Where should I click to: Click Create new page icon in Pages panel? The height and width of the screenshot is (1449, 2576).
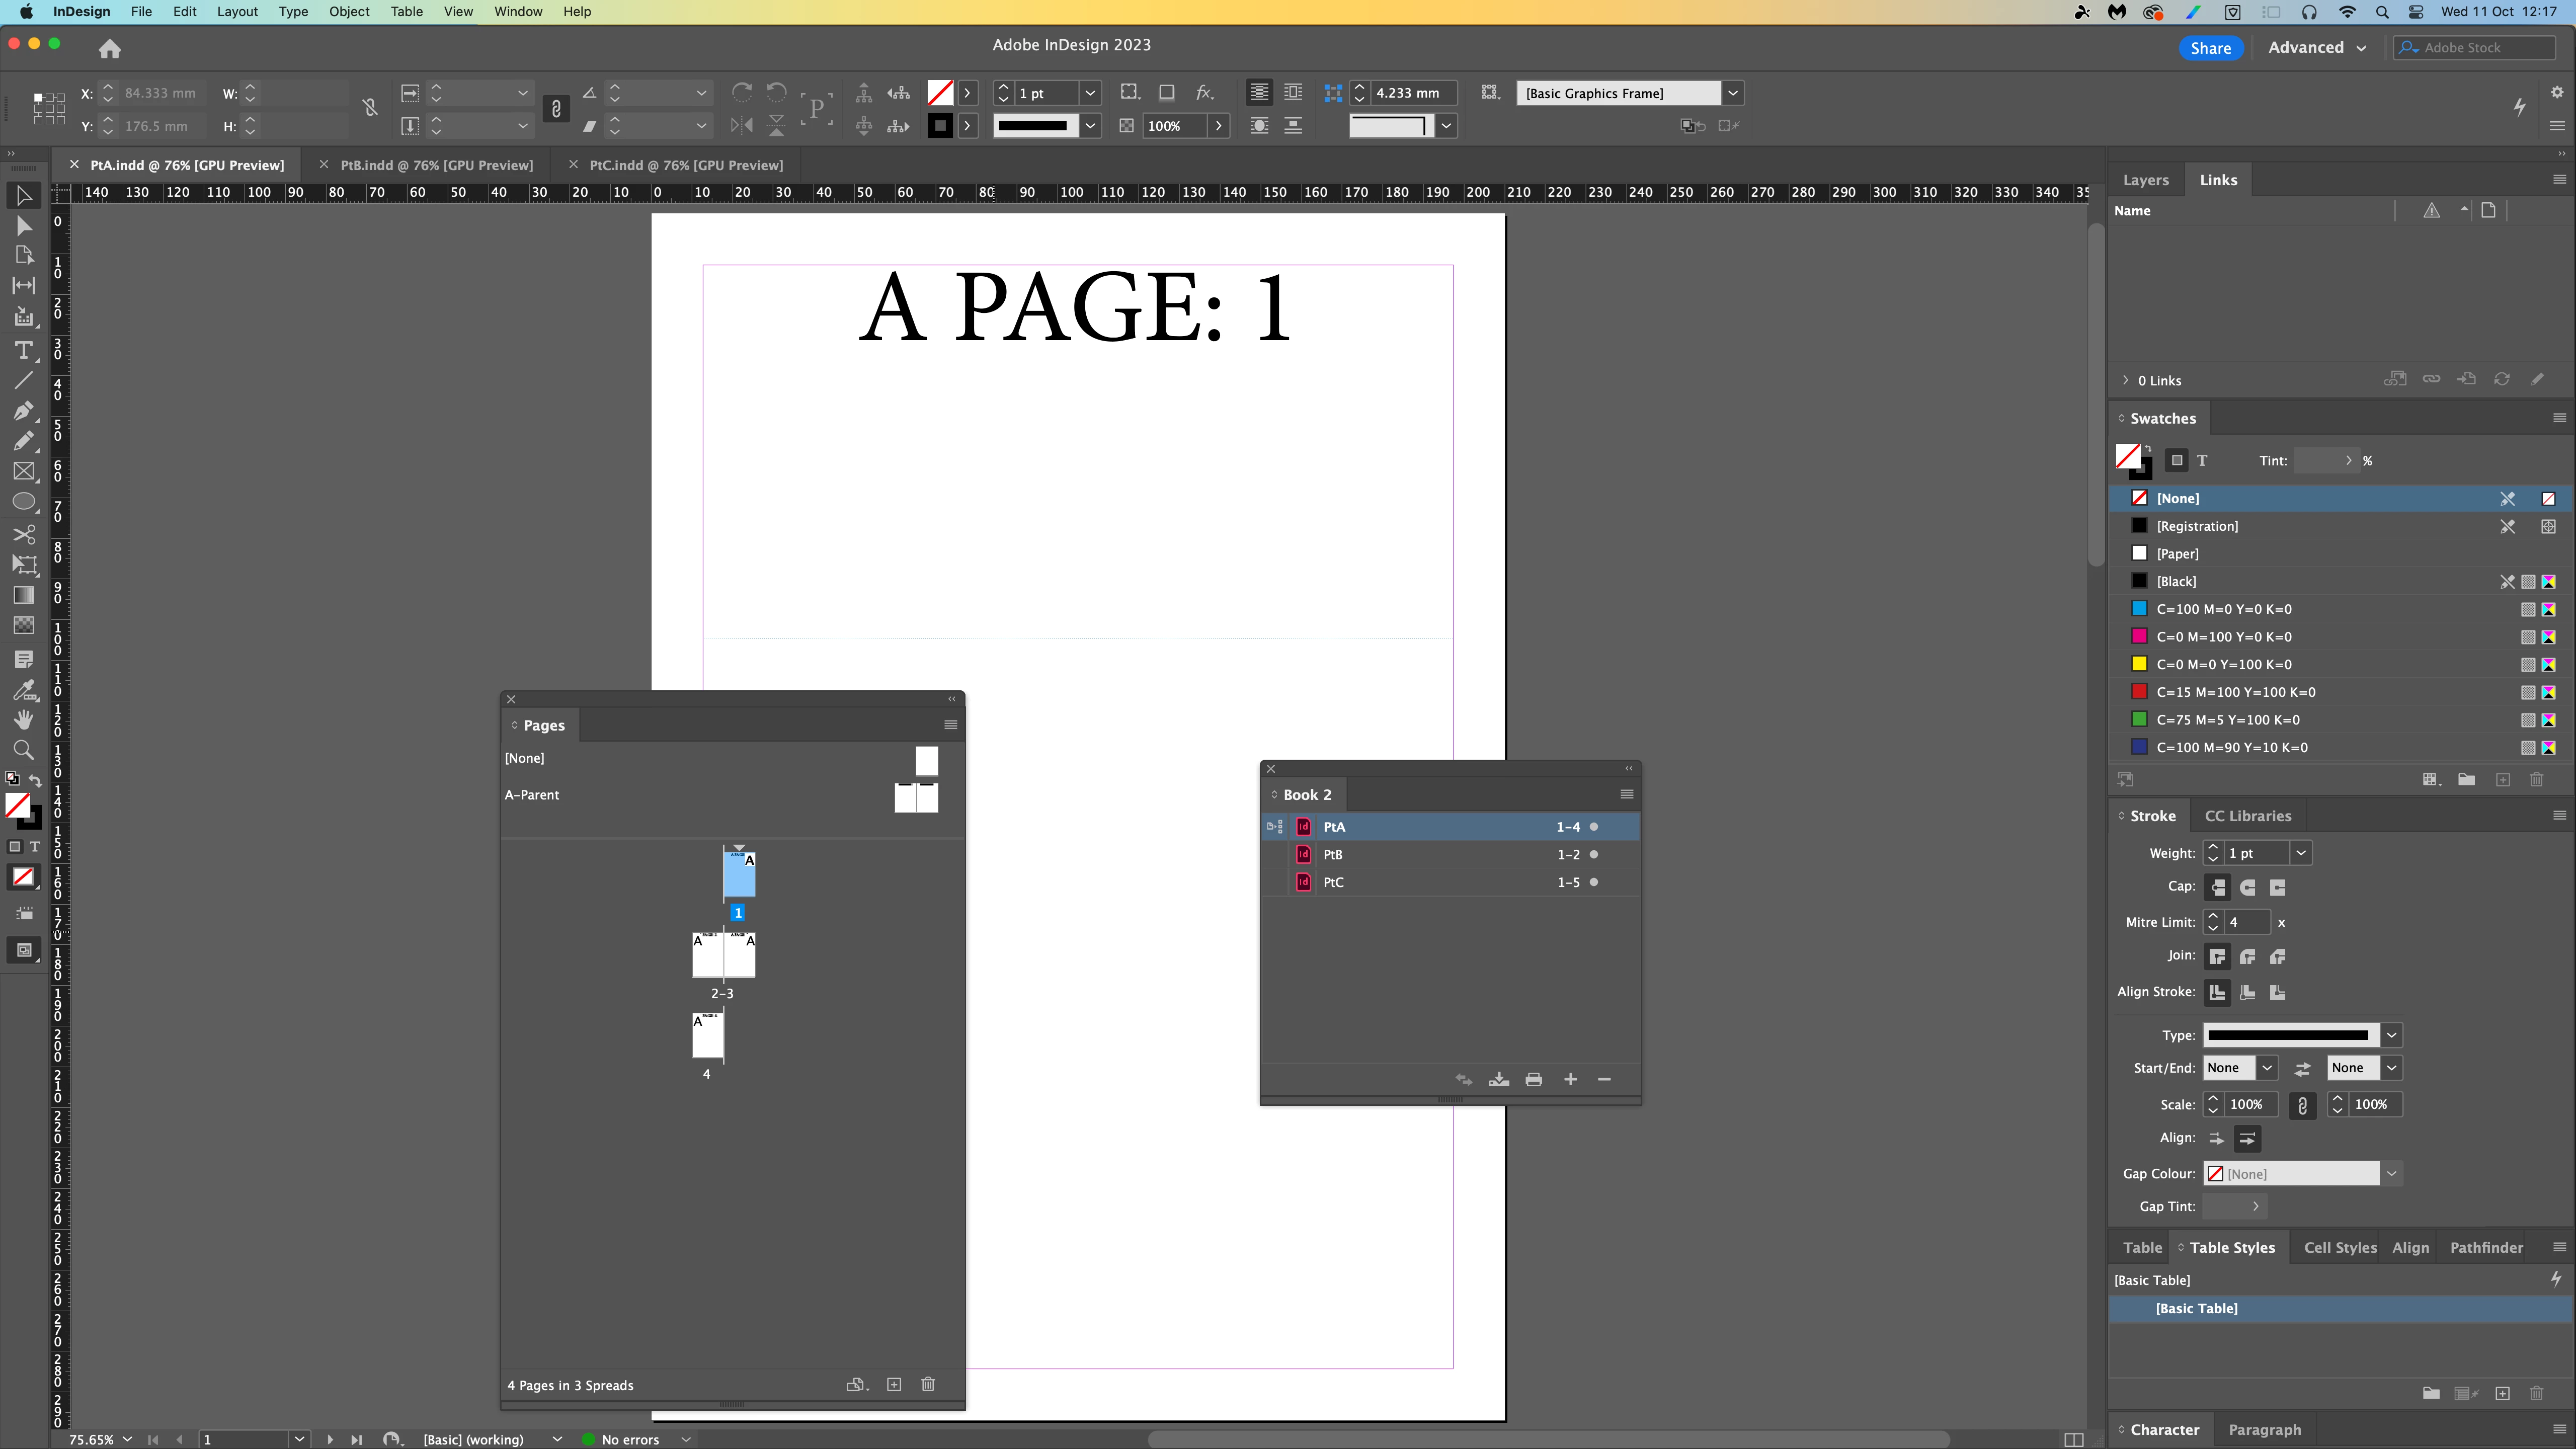pos(894,1384)
